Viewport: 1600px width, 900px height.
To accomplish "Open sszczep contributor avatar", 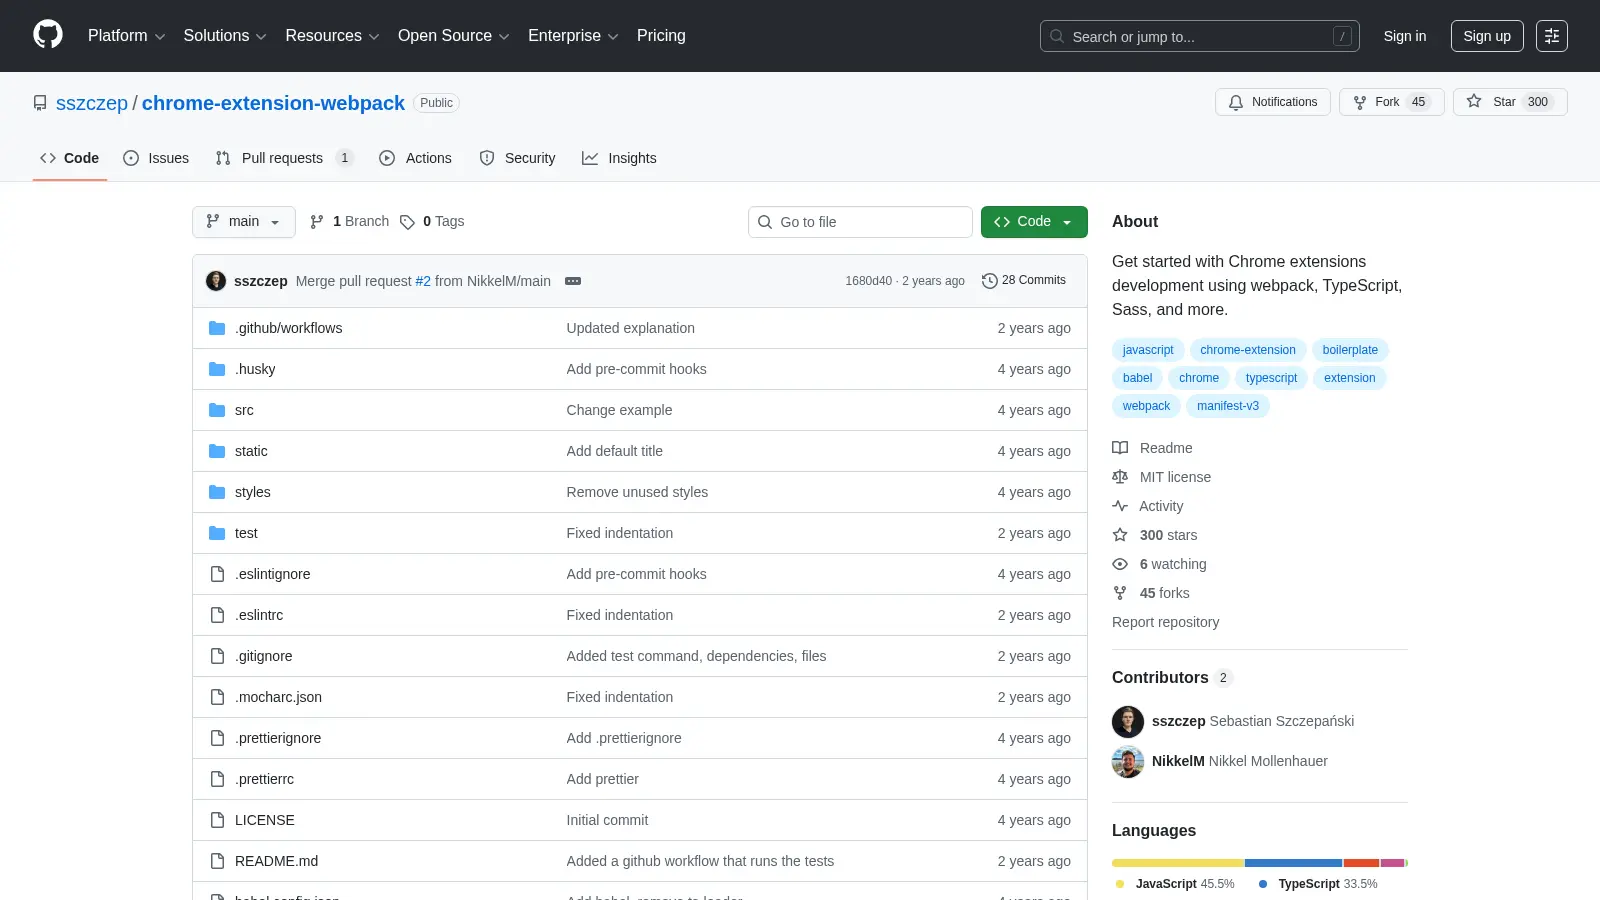I will click(1128, 721).
